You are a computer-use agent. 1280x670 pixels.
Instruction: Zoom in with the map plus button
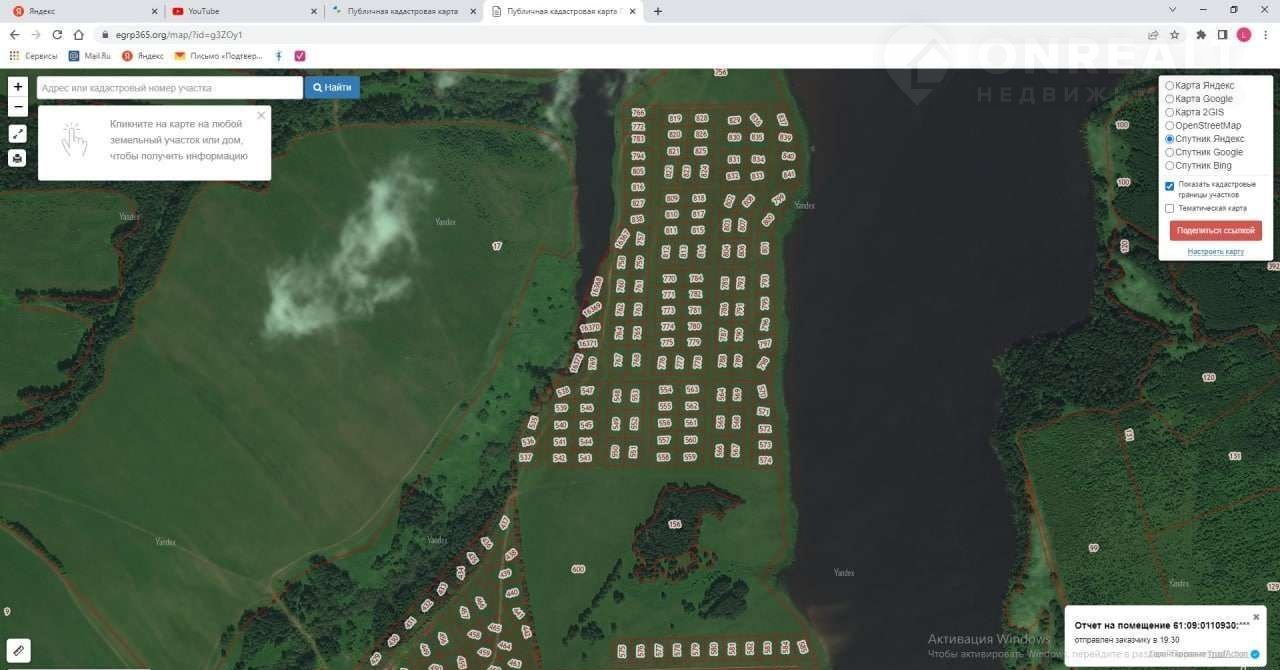[x=18, y=87]
